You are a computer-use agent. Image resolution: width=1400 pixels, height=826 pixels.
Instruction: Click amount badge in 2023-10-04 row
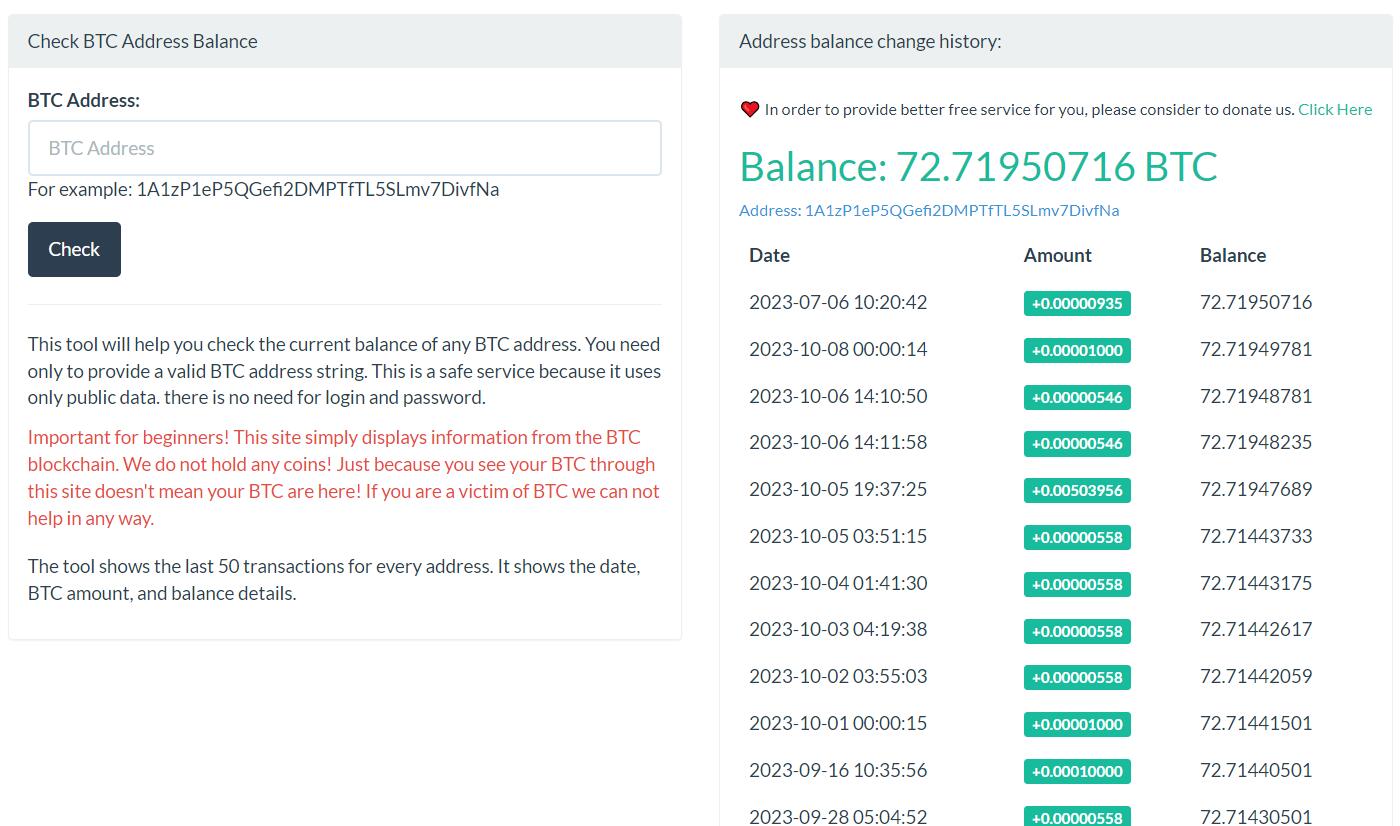point(1077,584)
